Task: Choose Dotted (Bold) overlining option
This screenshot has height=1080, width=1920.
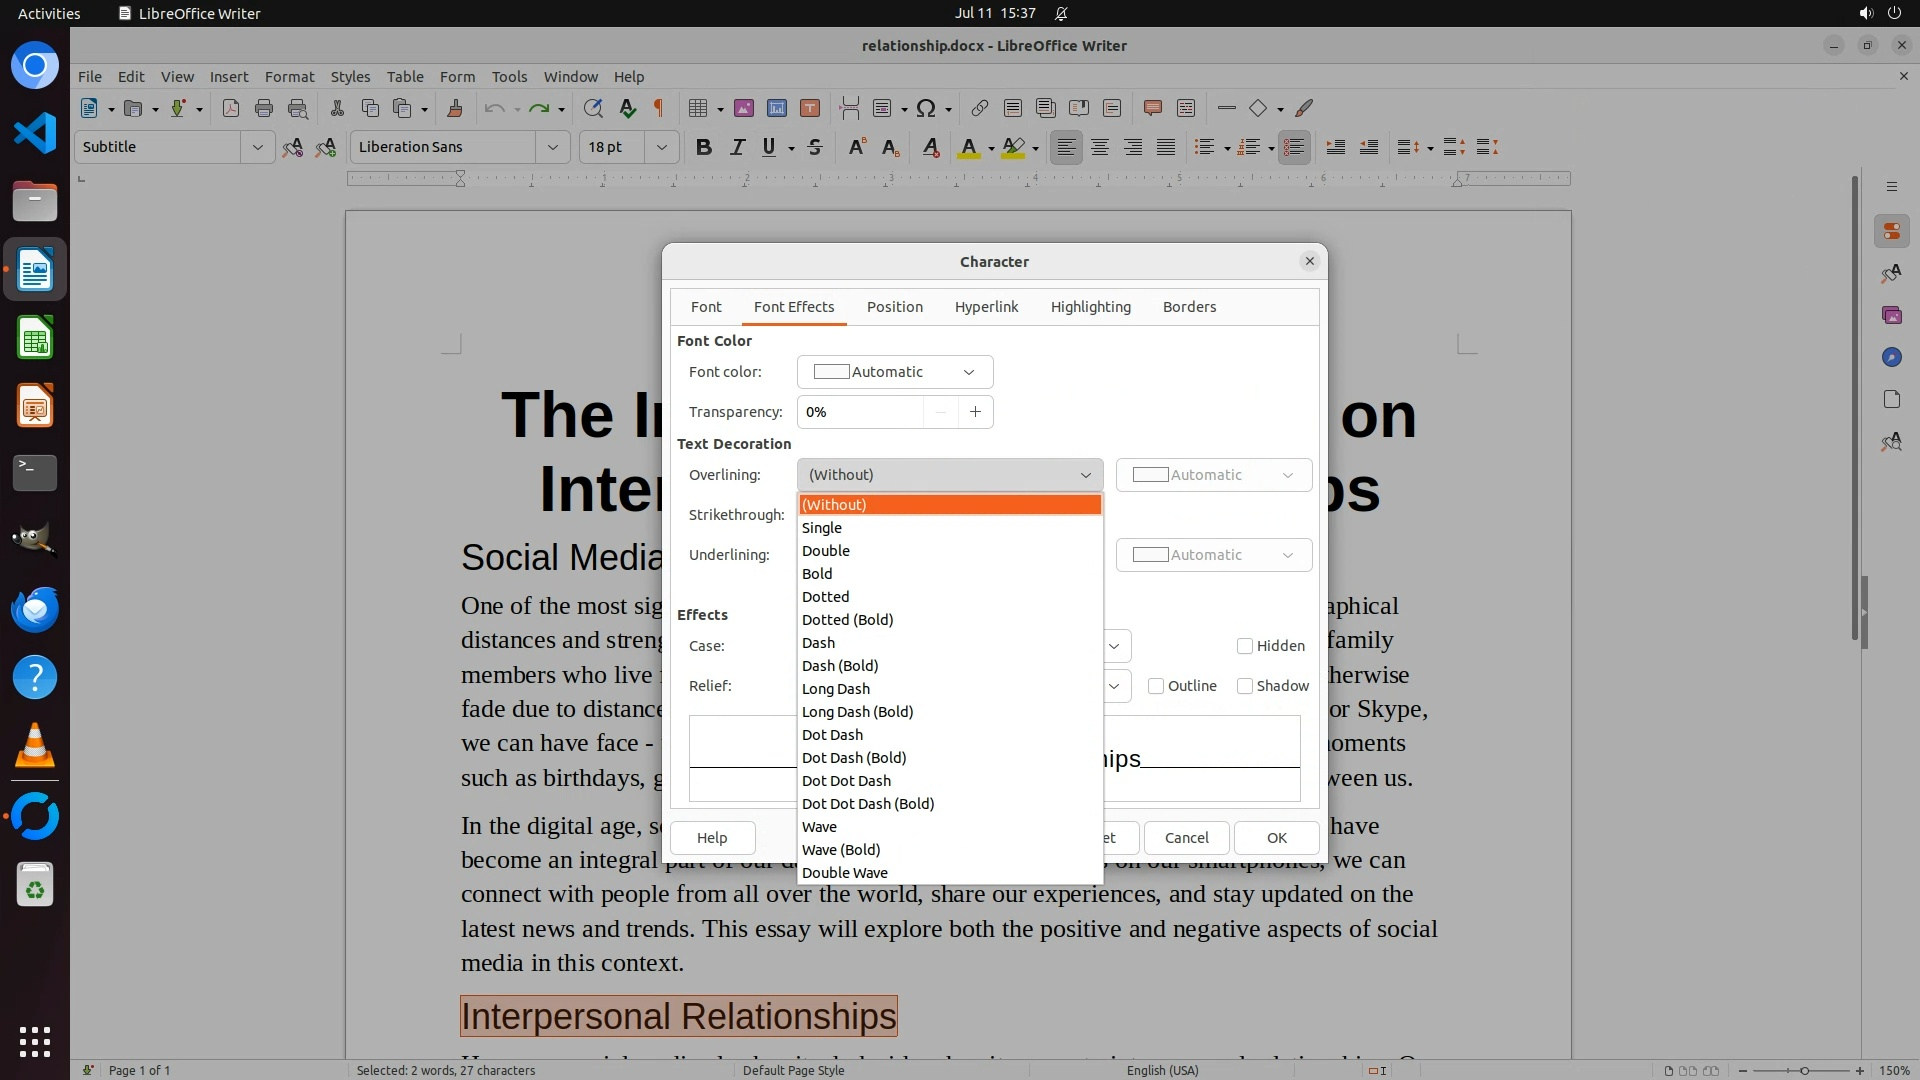Action: pos(848,620)
